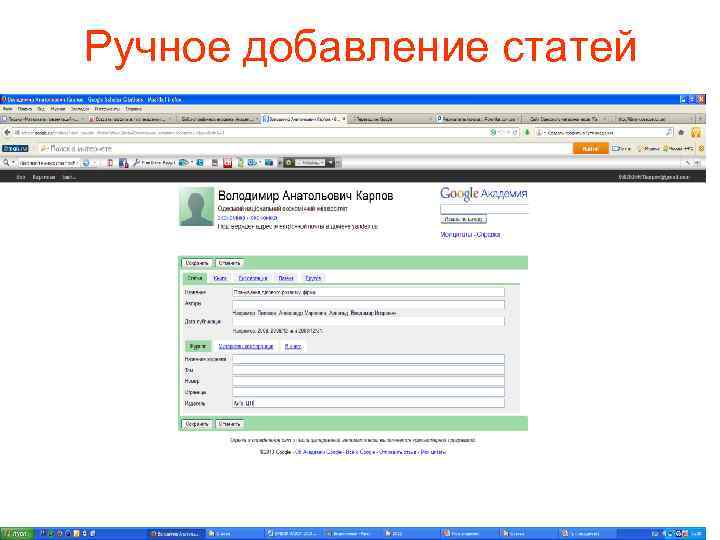Click the green download arrow icon
The height and width of the screenshot is (540, 720).
[527, 132]
